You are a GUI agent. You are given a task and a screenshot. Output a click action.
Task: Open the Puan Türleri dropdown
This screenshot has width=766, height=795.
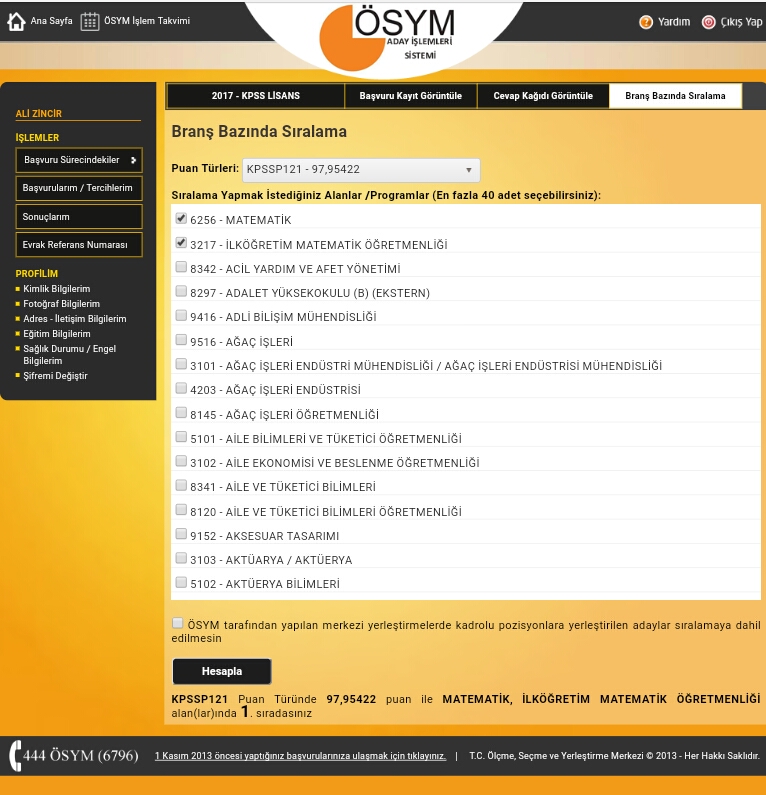(x=361, y=170)
